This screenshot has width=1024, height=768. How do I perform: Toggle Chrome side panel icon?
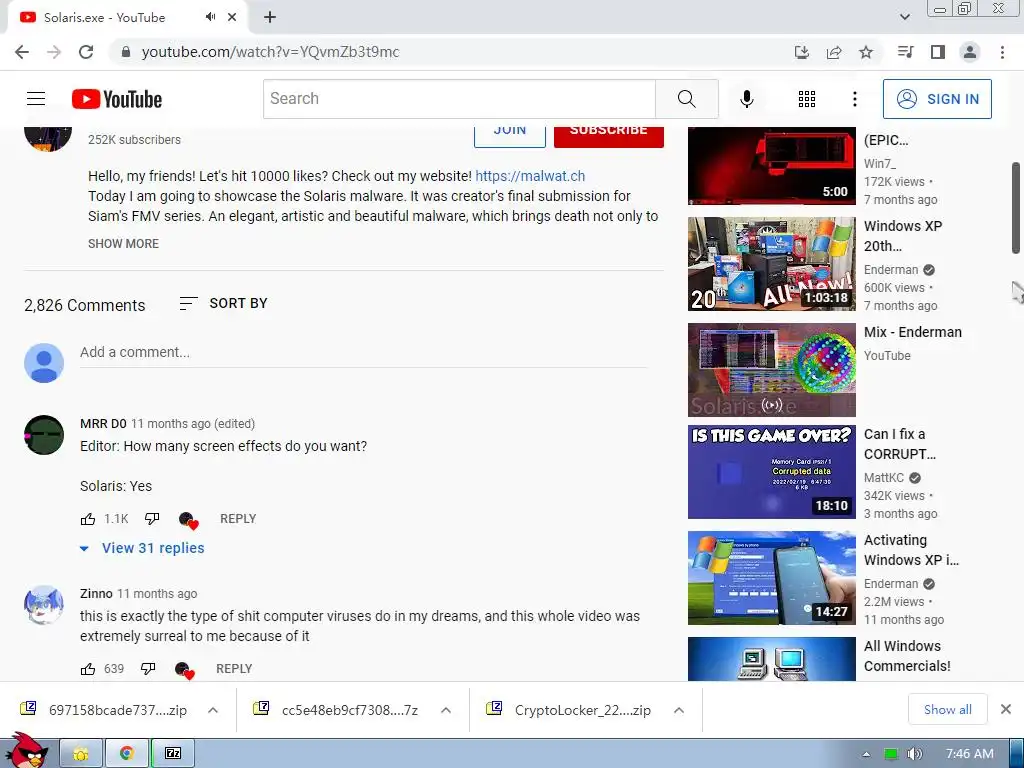click(938, 52)
